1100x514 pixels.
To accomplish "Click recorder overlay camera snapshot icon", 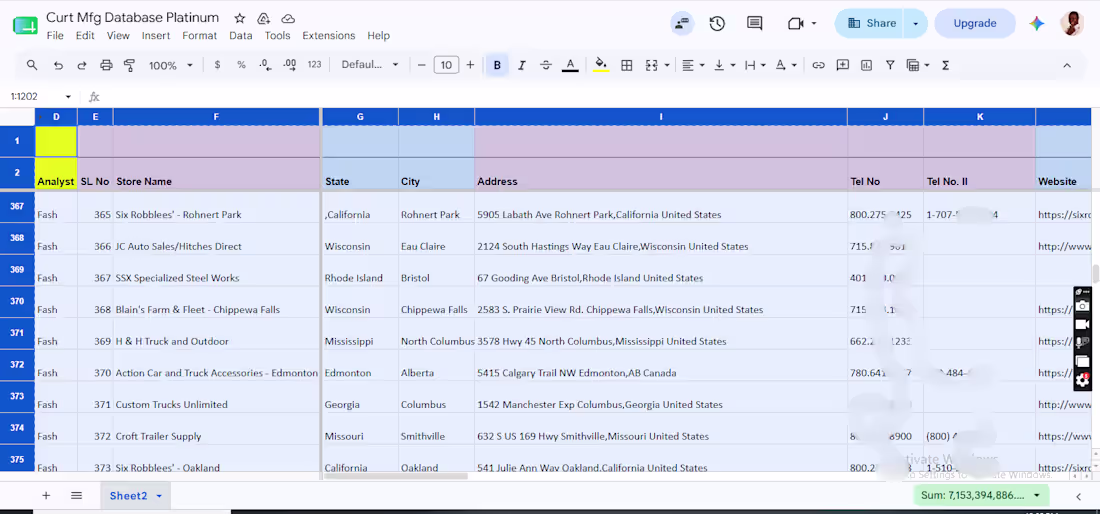I will (x=1082, y=306).
